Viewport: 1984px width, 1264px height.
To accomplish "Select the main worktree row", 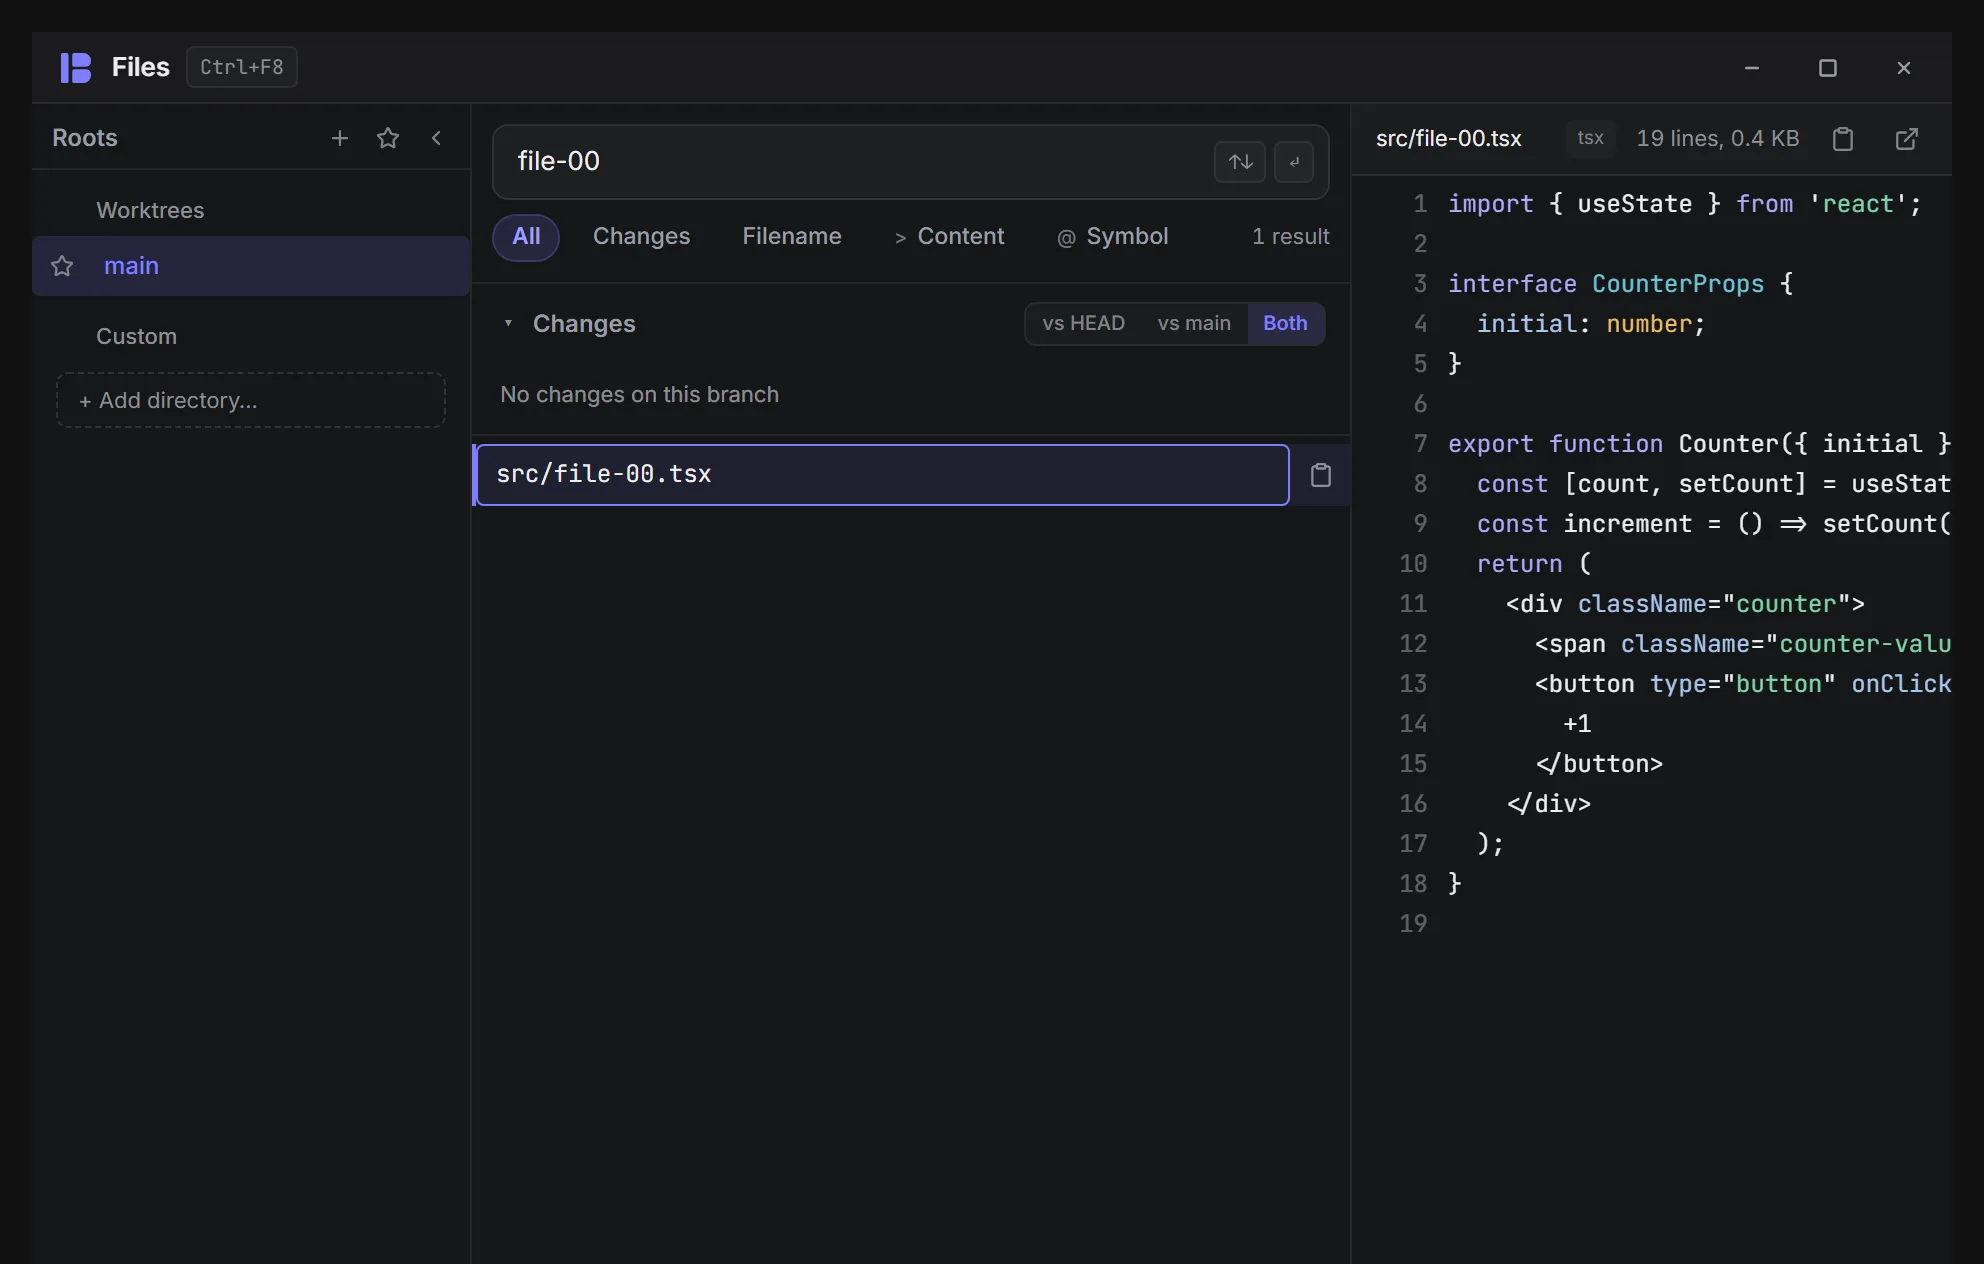I will [x=251, y=266].
